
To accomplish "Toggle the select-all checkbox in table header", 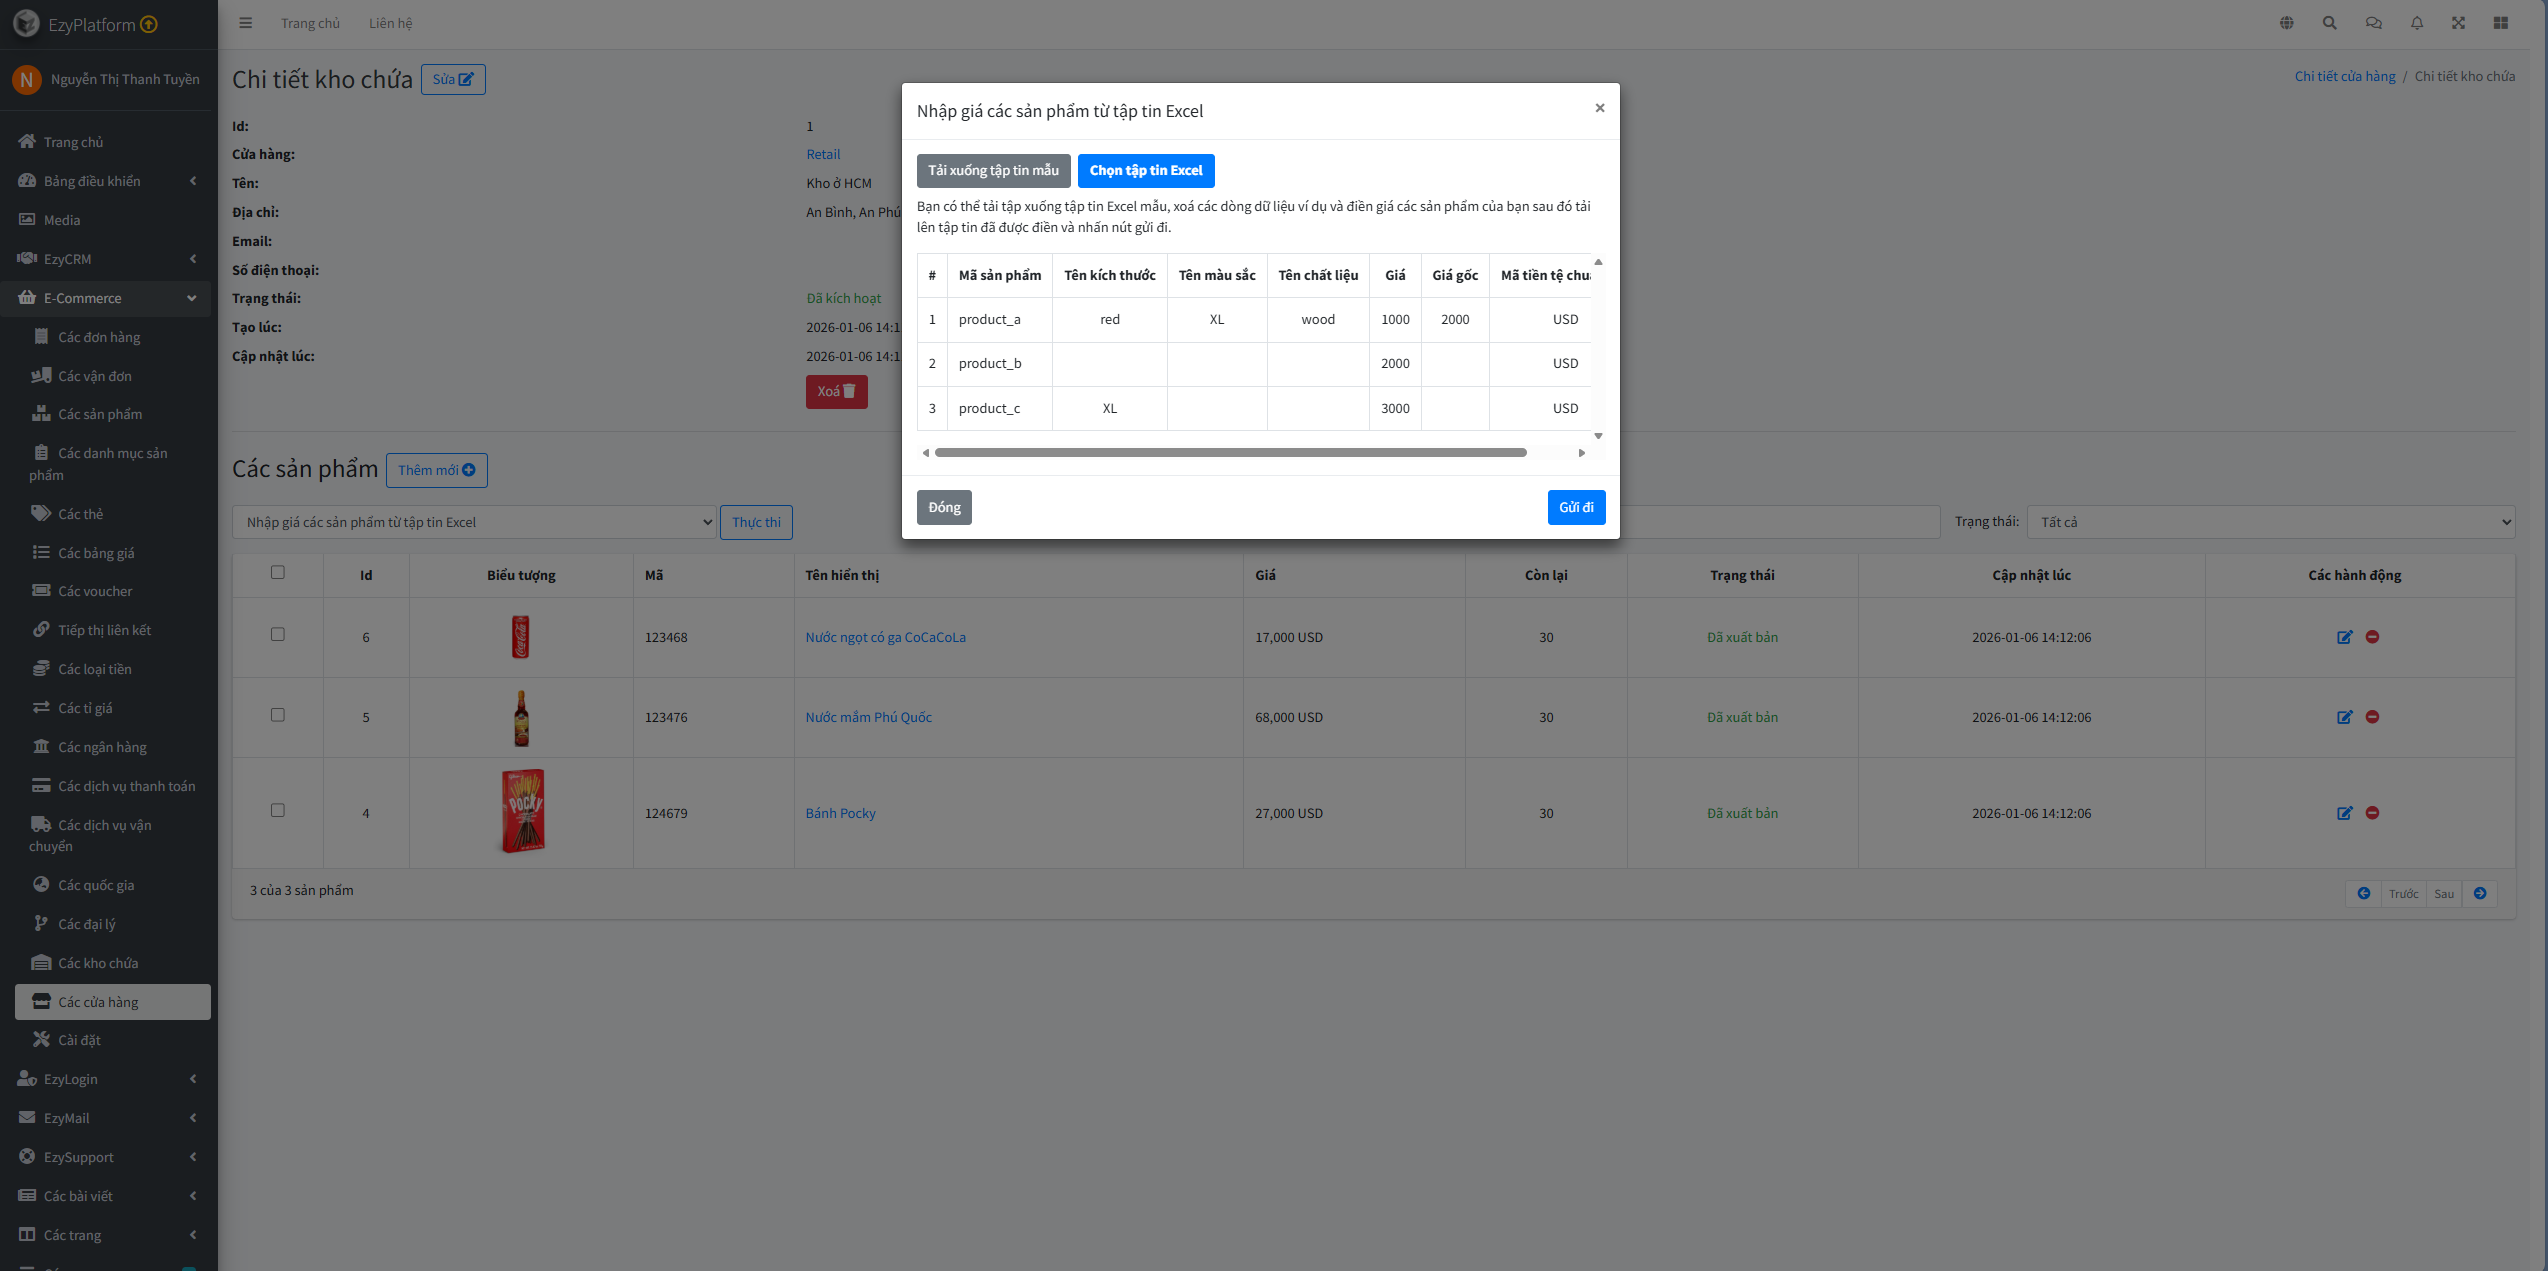I will [x=278, y=572].
